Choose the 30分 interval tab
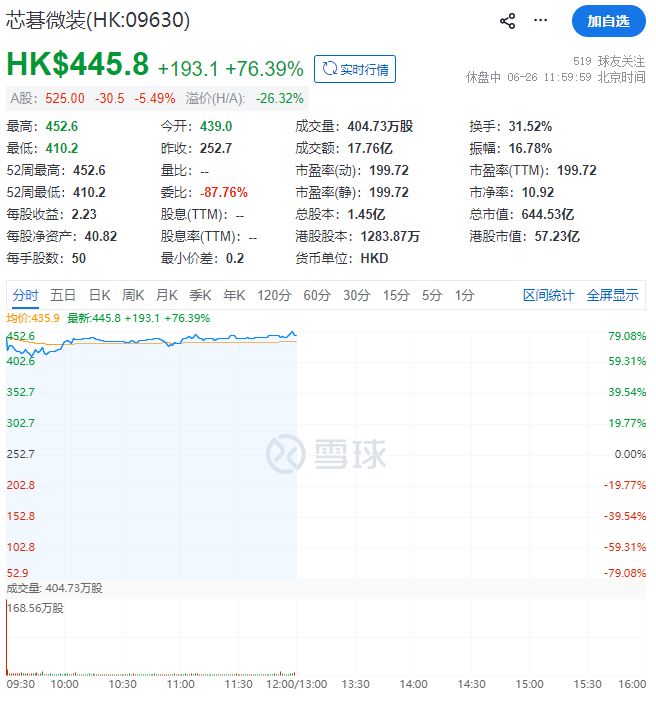This screenshot has height=708, width=656. coord(357,295)
